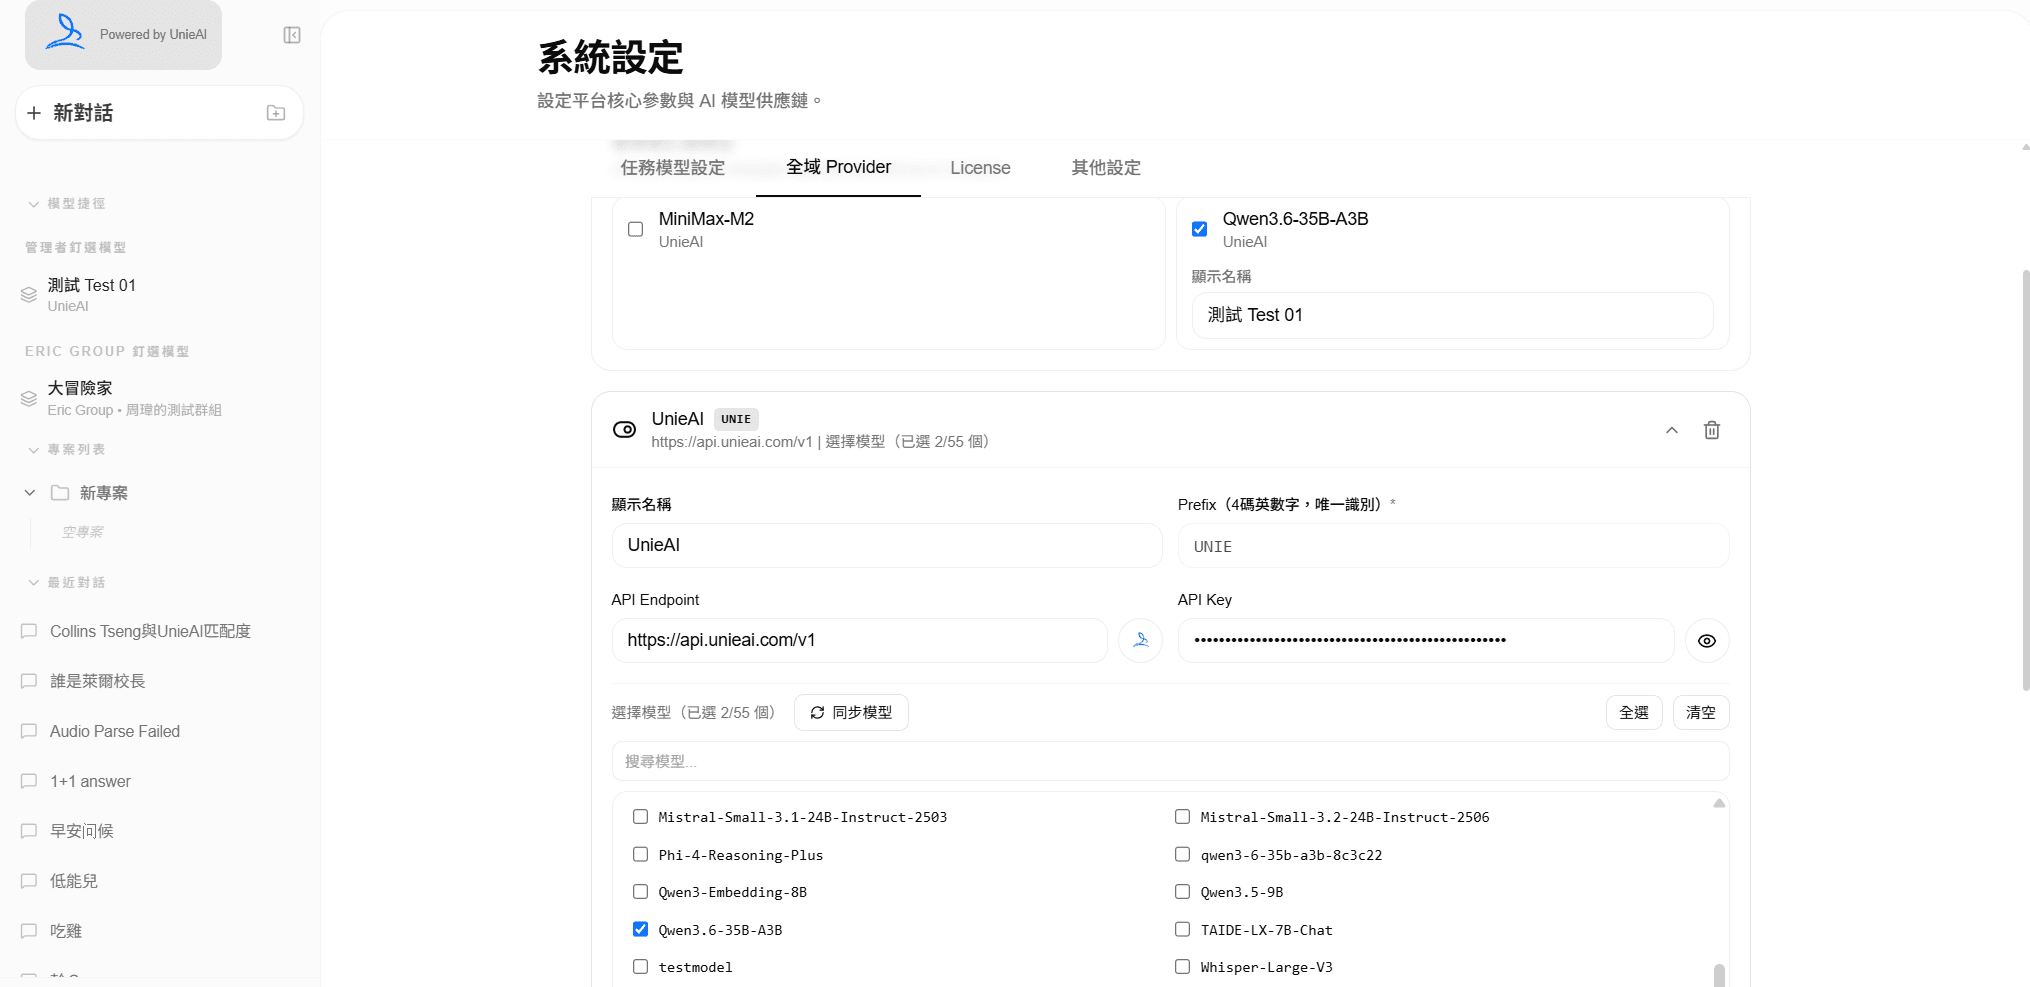Click the 同步模型 sync button
Viewport: 2030px width, 987px height.
click(x=851, y=713)
